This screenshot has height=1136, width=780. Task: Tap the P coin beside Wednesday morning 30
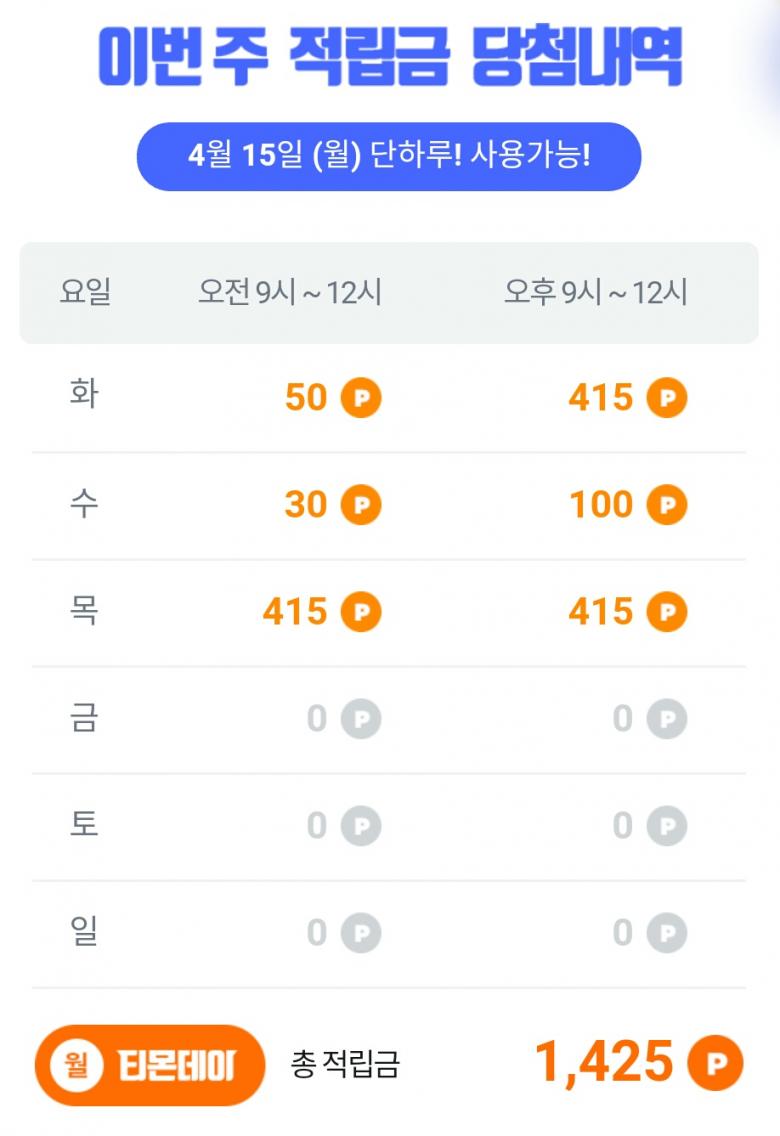click(x=361, y=505)
